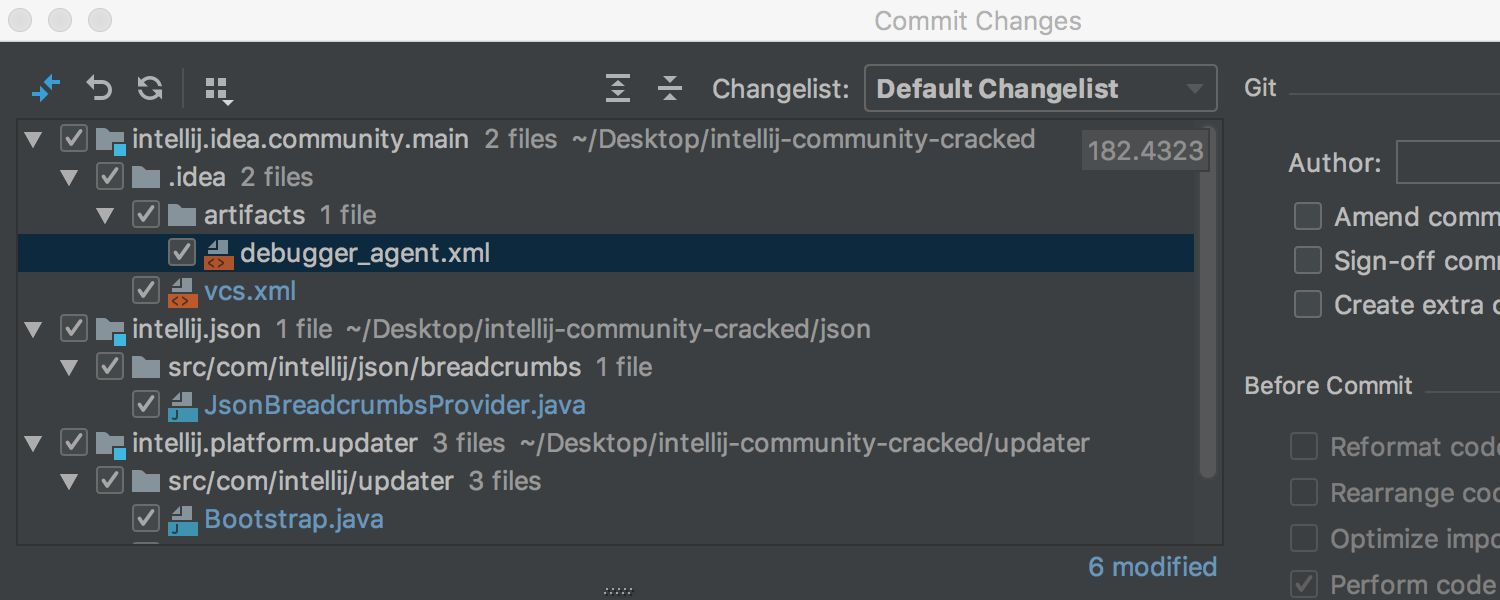Open the Default Changelist dropdown
Screen dimensions: 1500x600
pyautogui.click(x=1040, y=88)
